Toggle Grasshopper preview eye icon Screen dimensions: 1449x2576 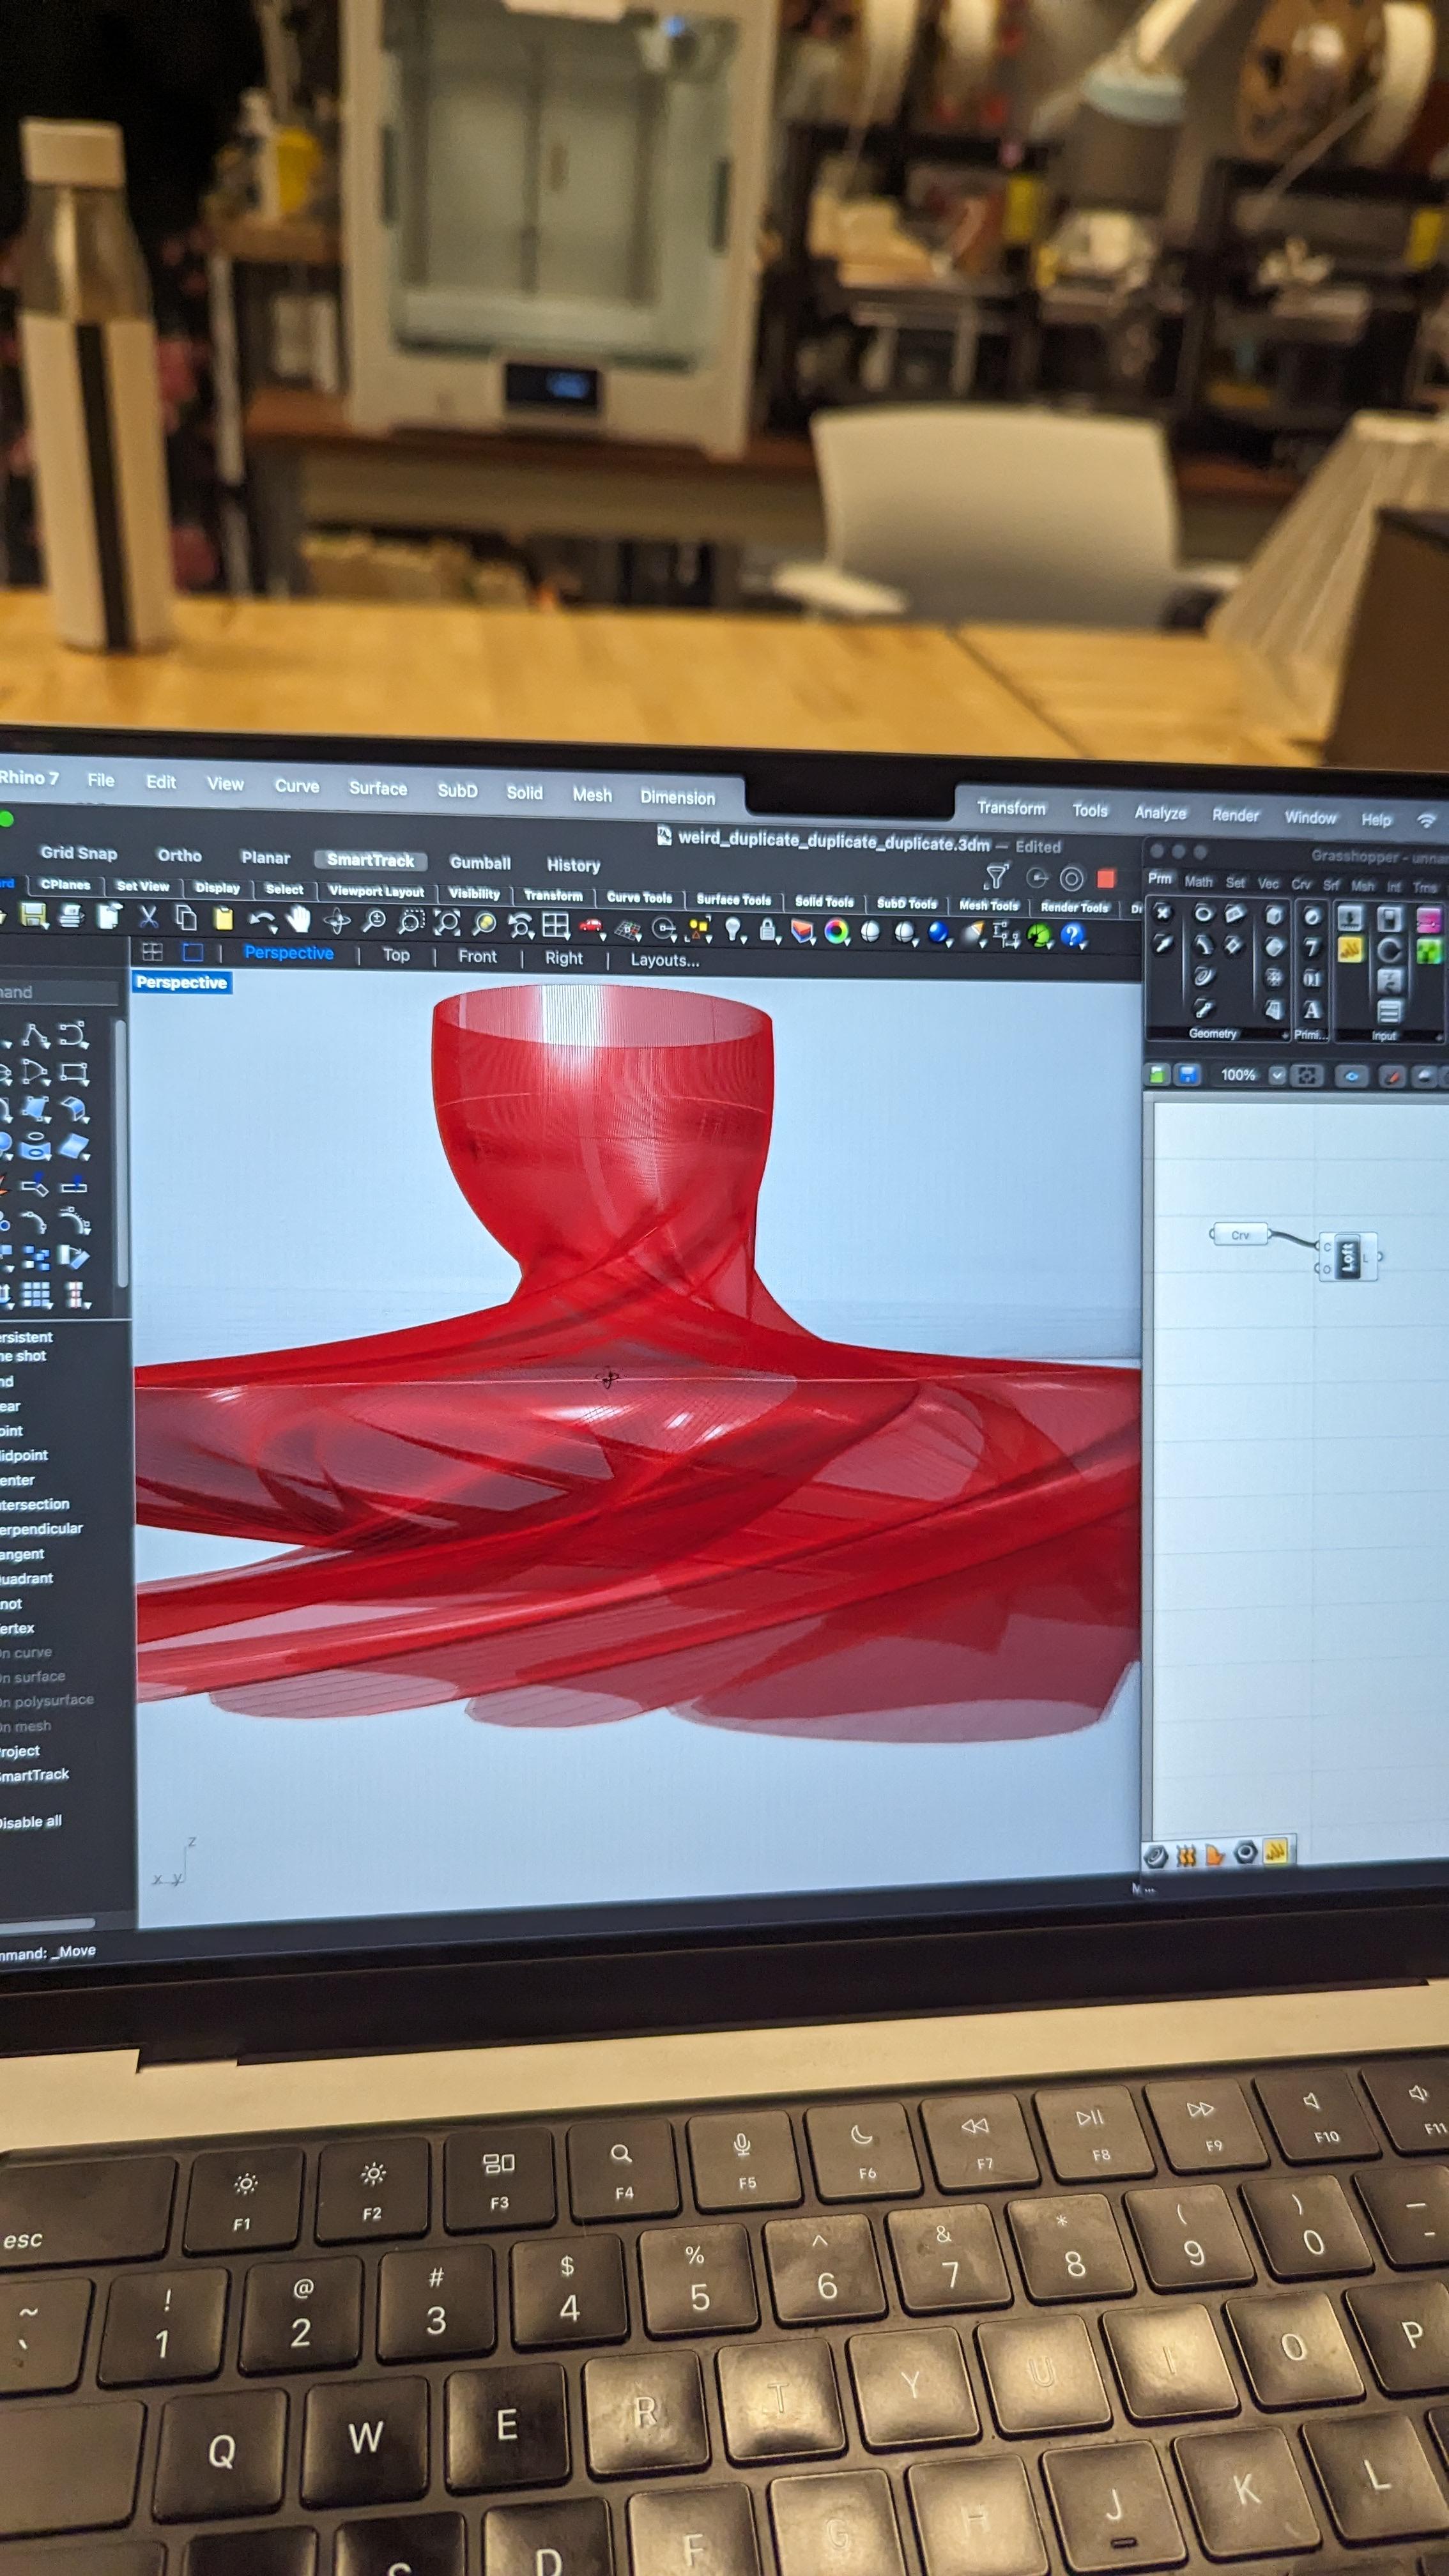[x=1352, y=1077]
